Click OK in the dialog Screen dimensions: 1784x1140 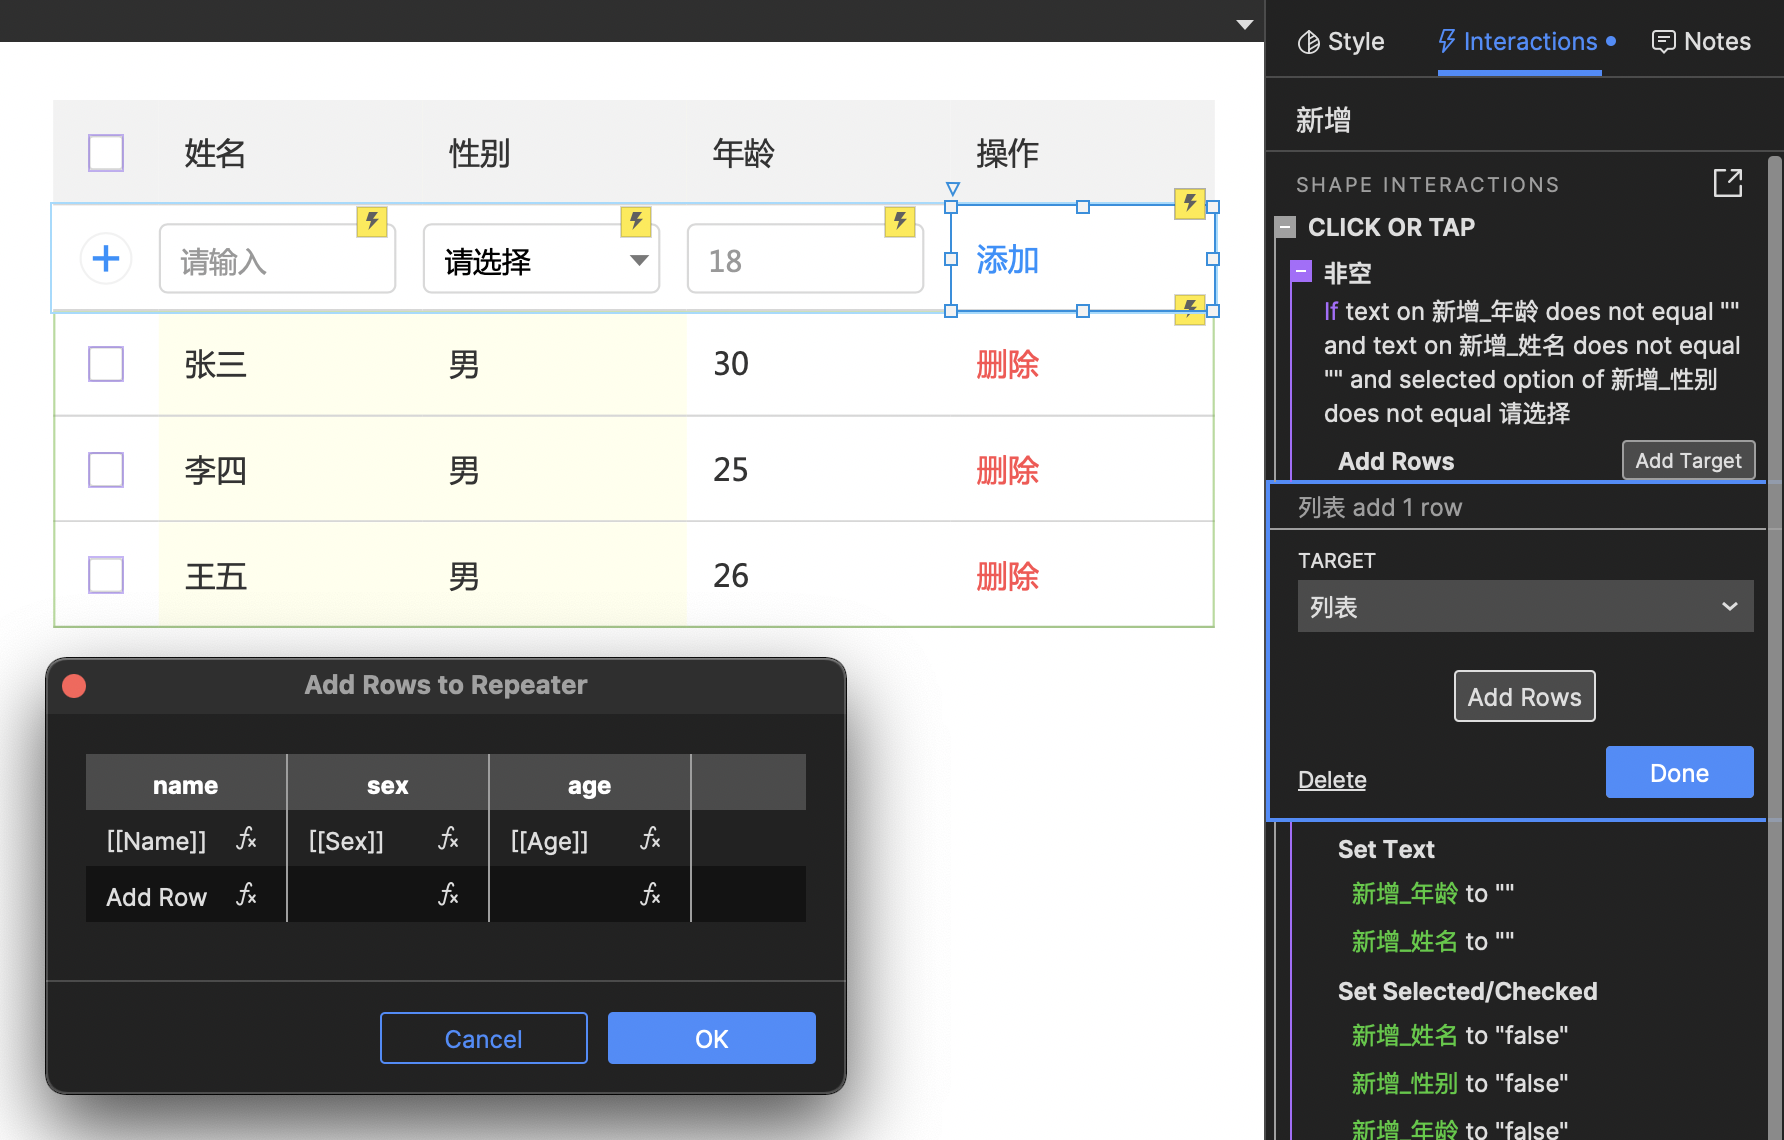click(711, 1038)
